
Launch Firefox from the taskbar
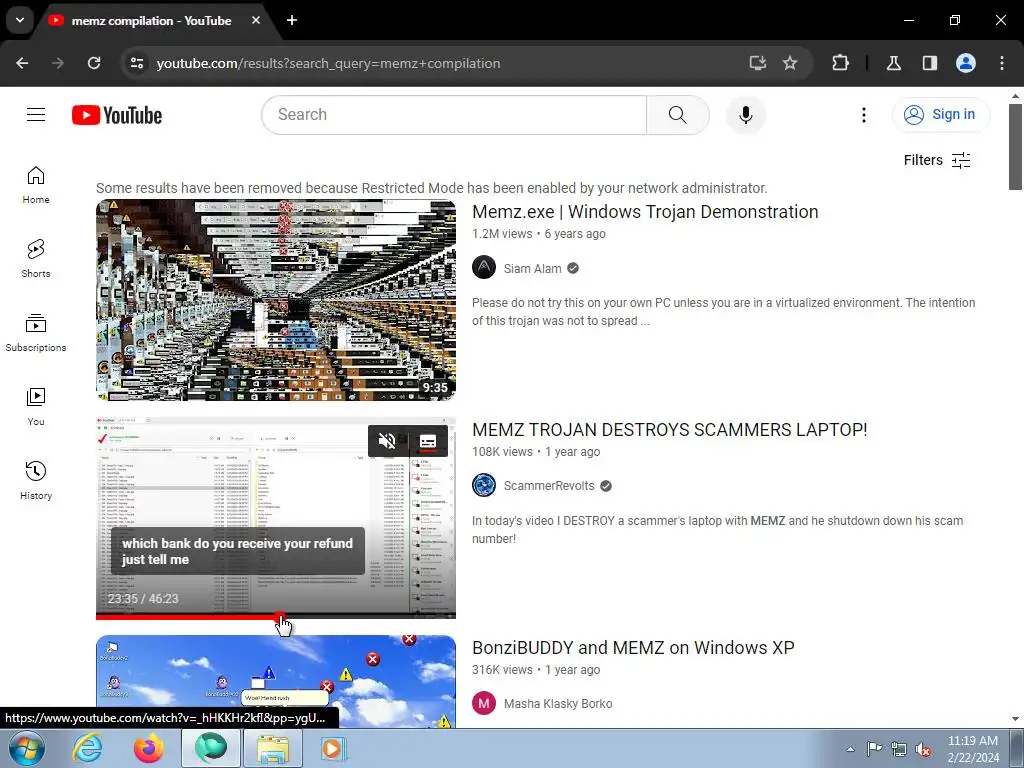click(149, 748)
